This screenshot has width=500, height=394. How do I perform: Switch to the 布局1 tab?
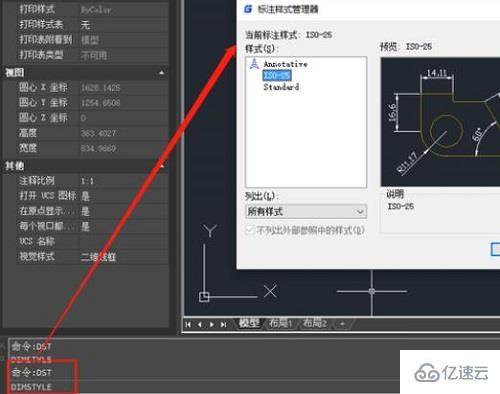pos(281,323)
